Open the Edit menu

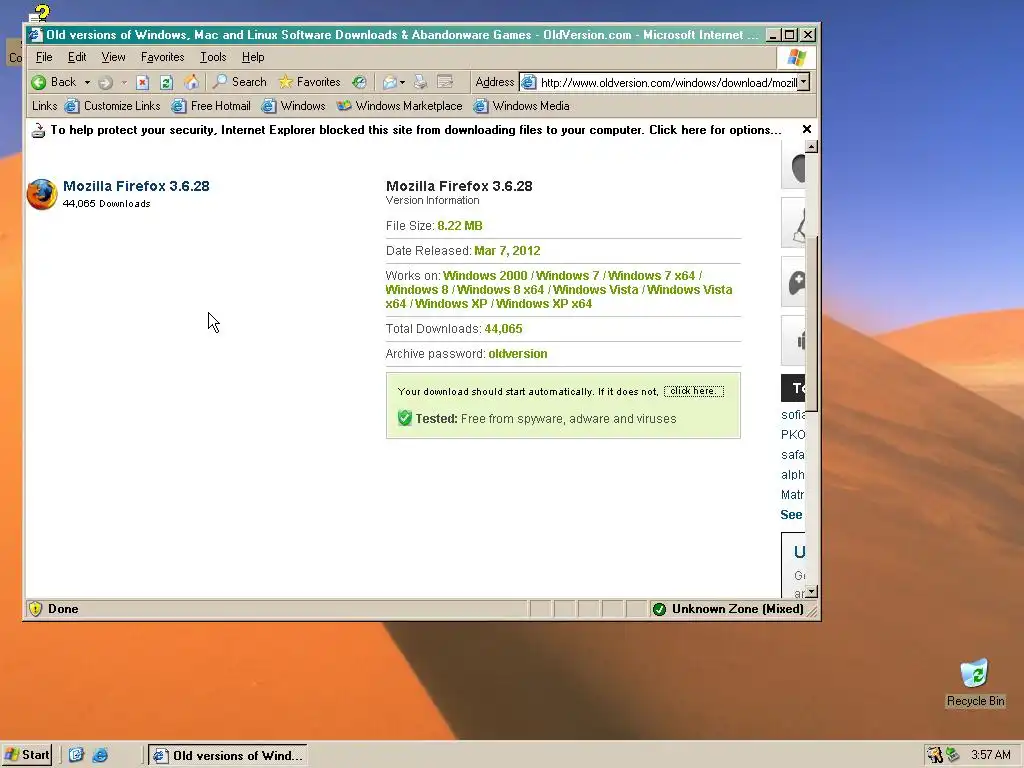76,57
